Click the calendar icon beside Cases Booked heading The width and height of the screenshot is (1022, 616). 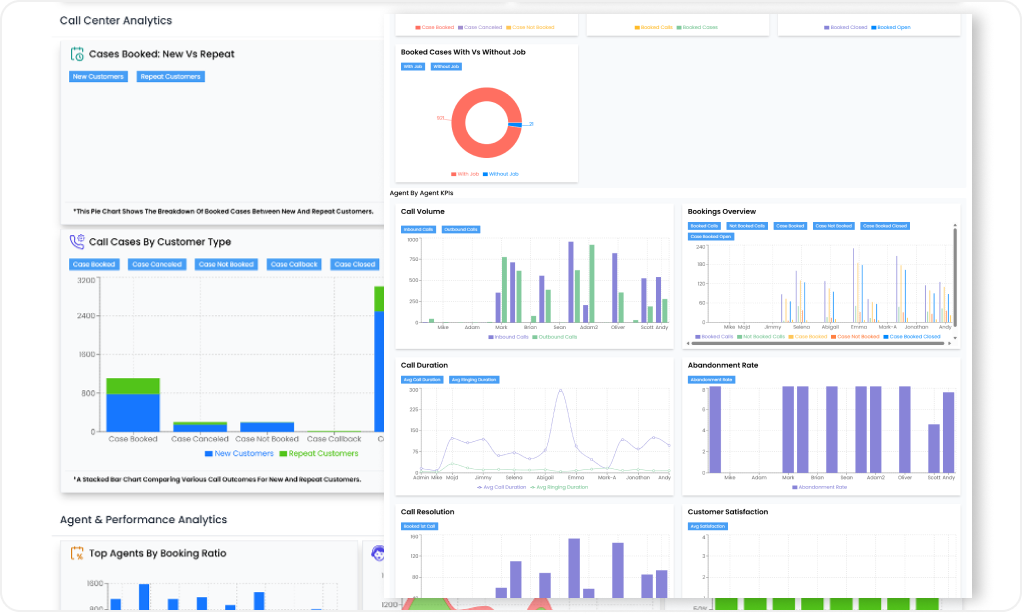76,54
